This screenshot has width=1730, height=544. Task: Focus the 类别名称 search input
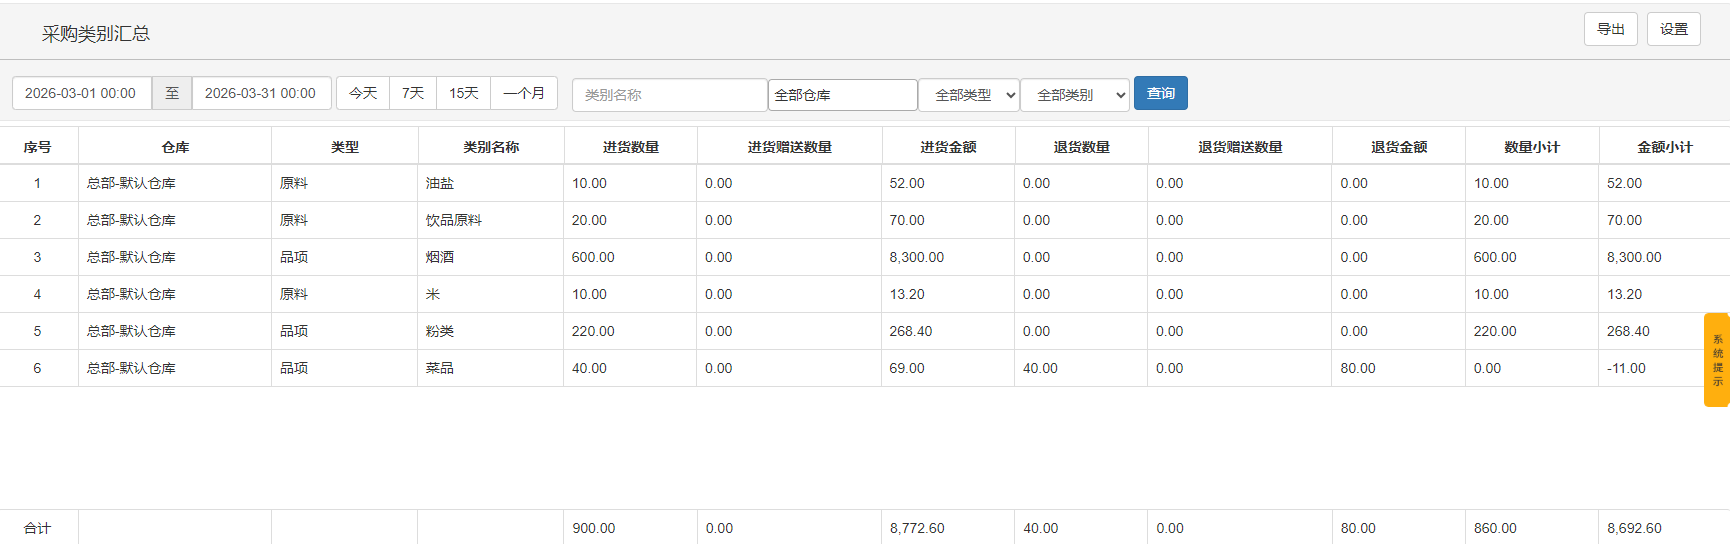(669, 95)
